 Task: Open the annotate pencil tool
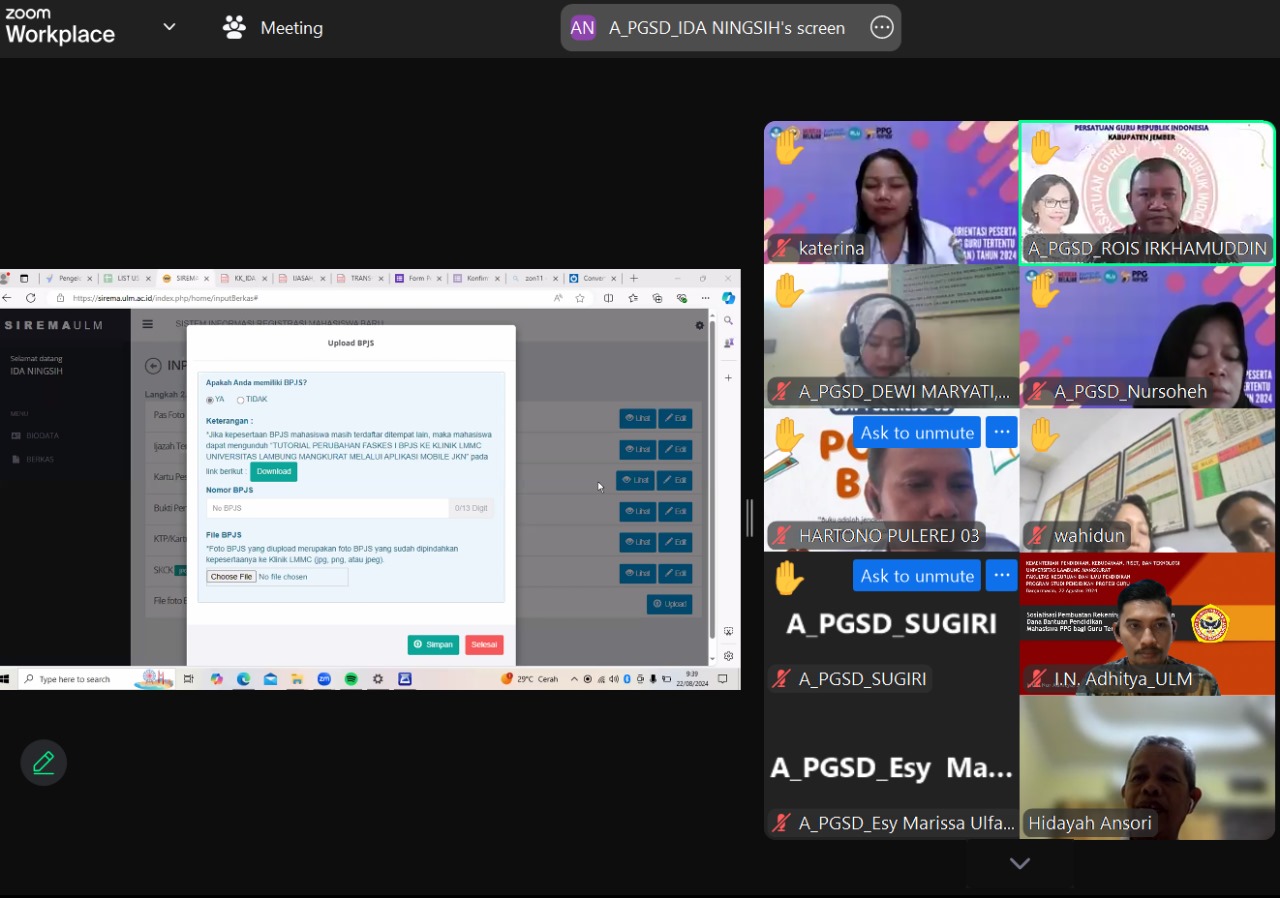tap(43, 764)
